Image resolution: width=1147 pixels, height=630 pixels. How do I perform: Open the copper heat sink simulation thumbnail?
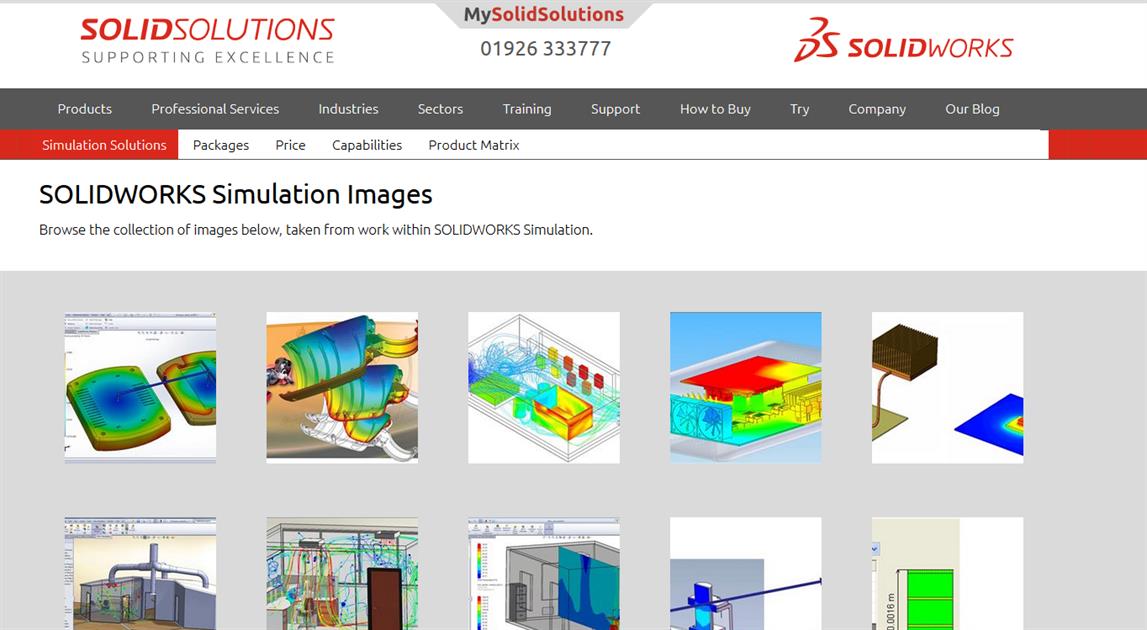pos(946,386)
